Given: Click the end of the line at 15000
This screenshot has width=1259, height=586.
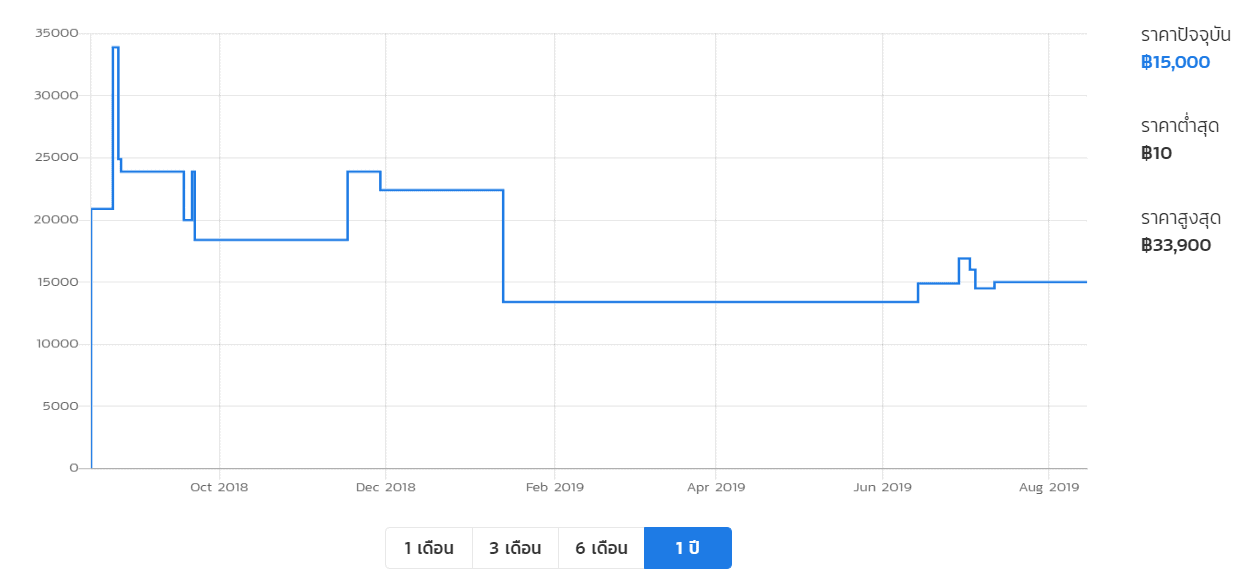Looking at the screenshot, I should [x=1085, y=282].
